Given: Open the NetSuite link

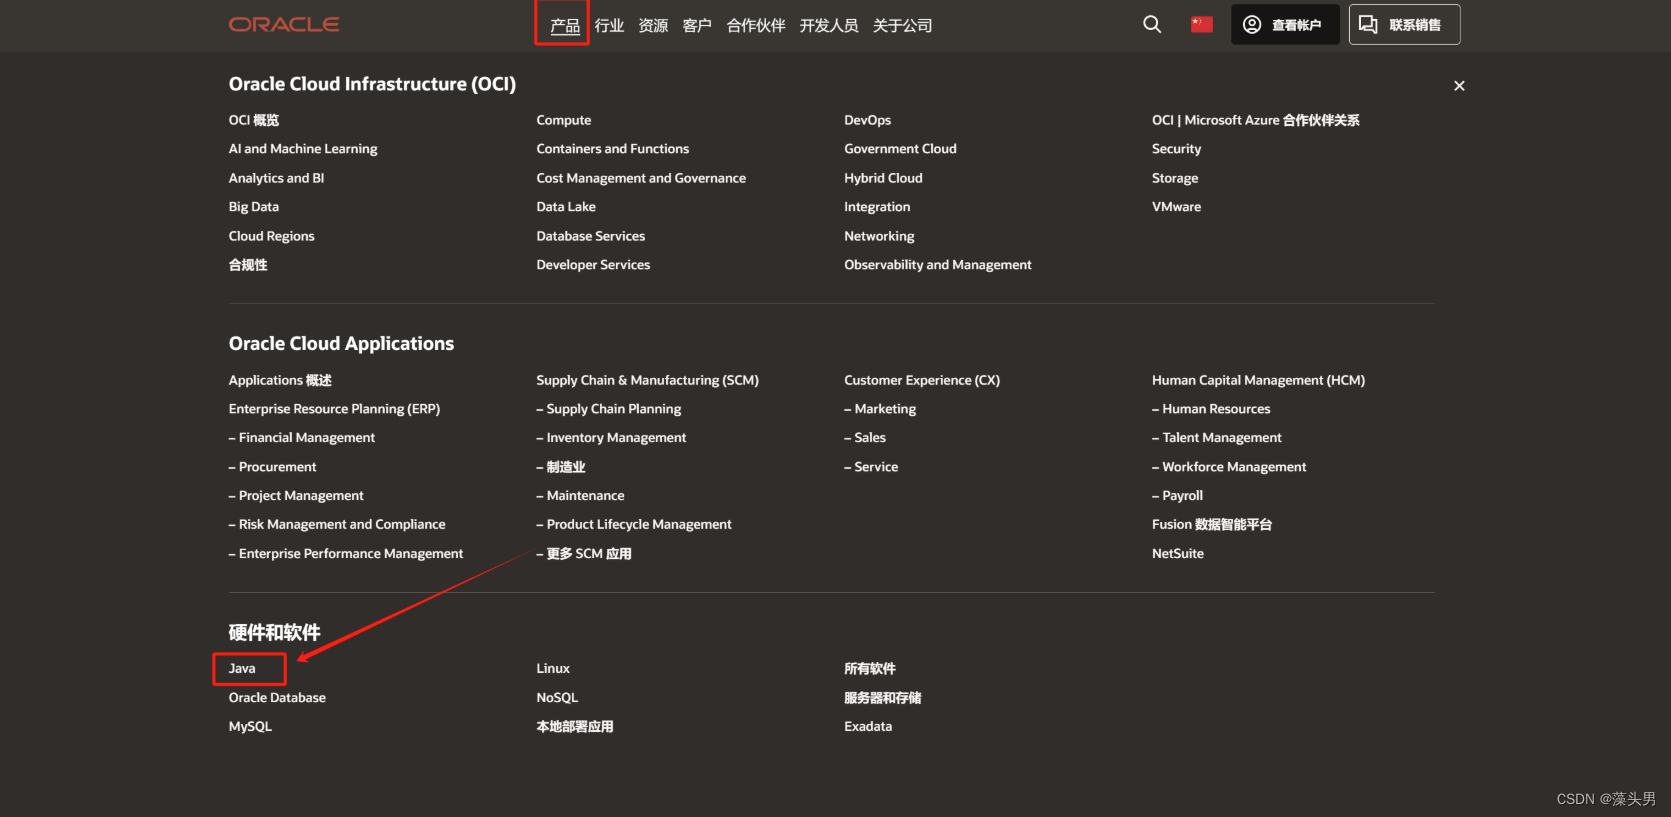Looking at the screenshot, I should [x=1178, y=553].
